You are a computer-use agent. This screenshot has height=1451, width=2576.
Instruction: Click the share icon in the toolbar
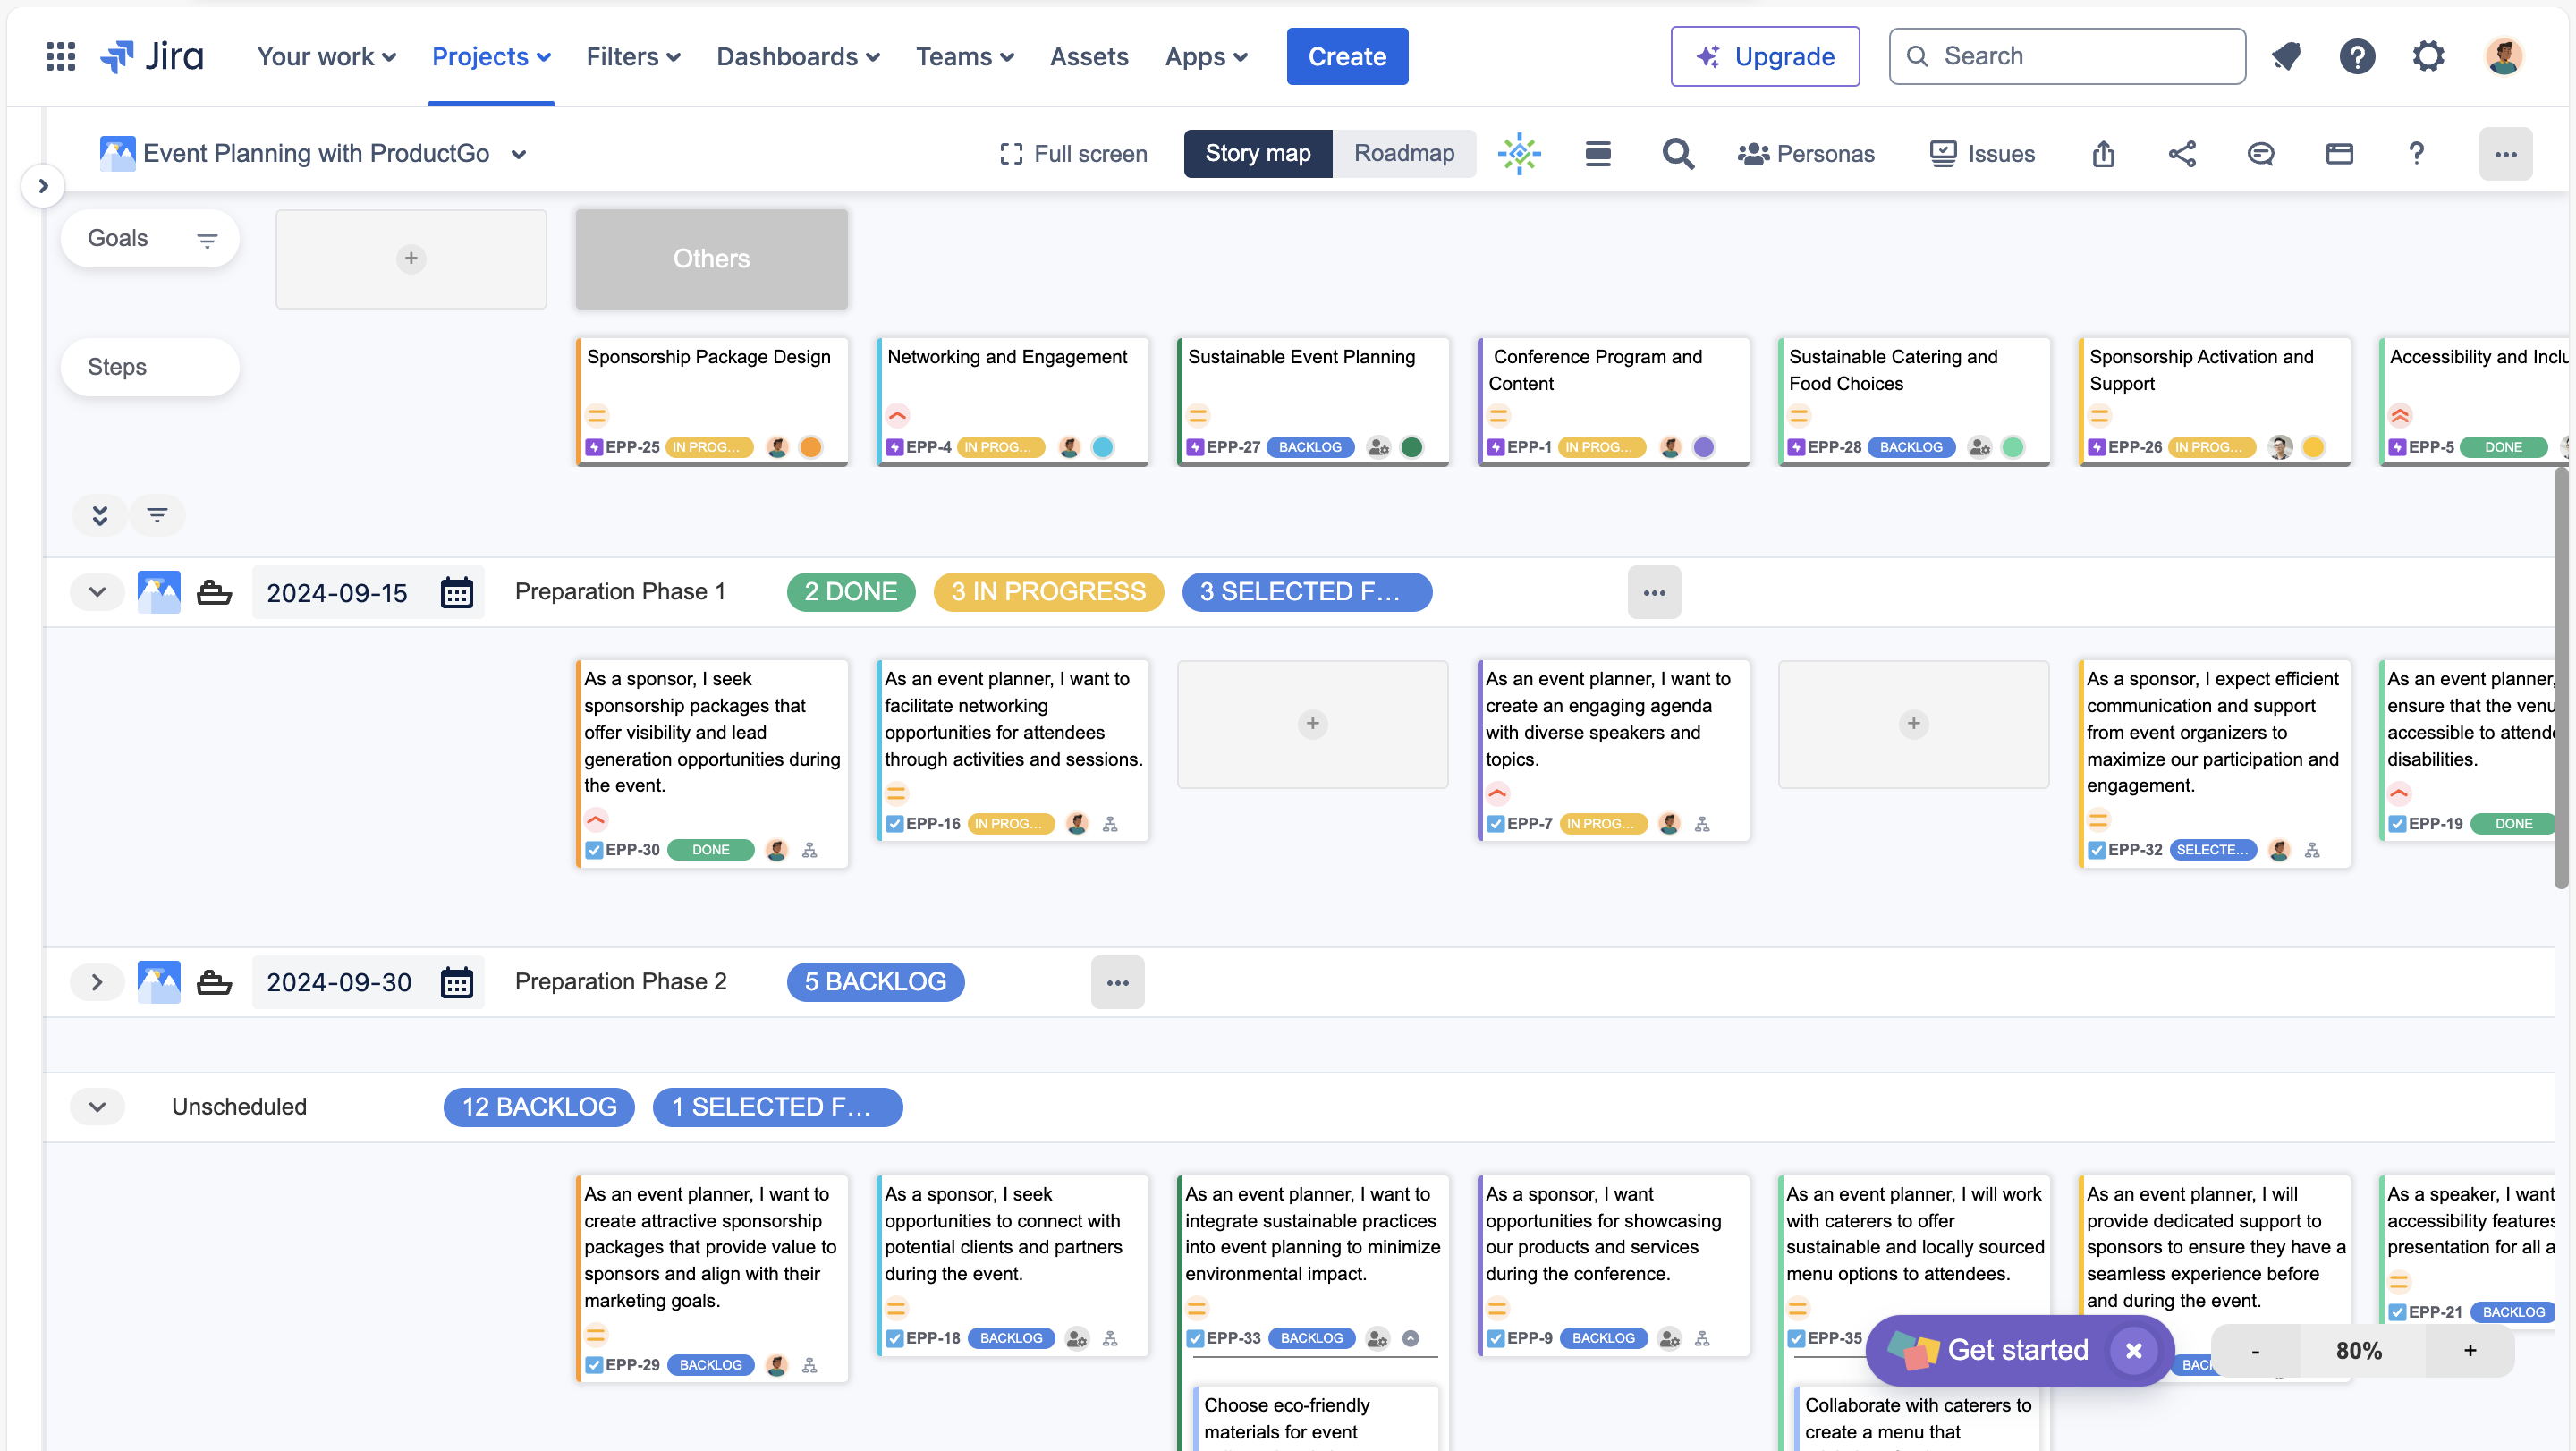[2182, 154]
